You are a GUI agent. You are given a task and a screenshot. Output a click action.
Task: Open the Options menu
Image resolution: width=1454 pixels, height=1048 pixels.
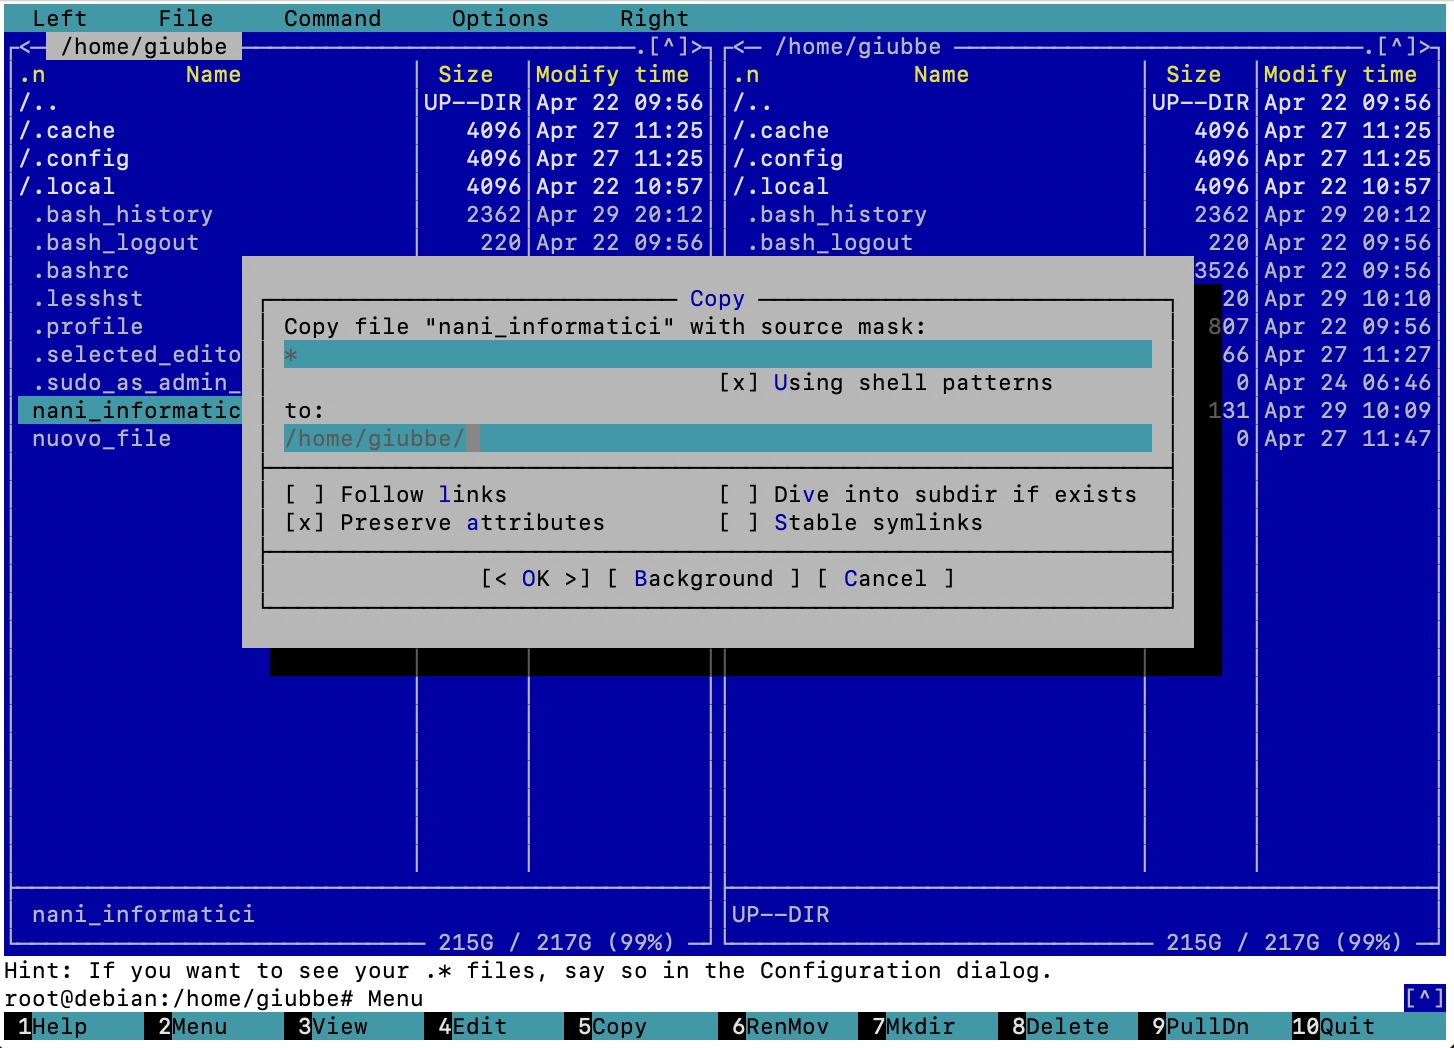click(x=500, y=18)
